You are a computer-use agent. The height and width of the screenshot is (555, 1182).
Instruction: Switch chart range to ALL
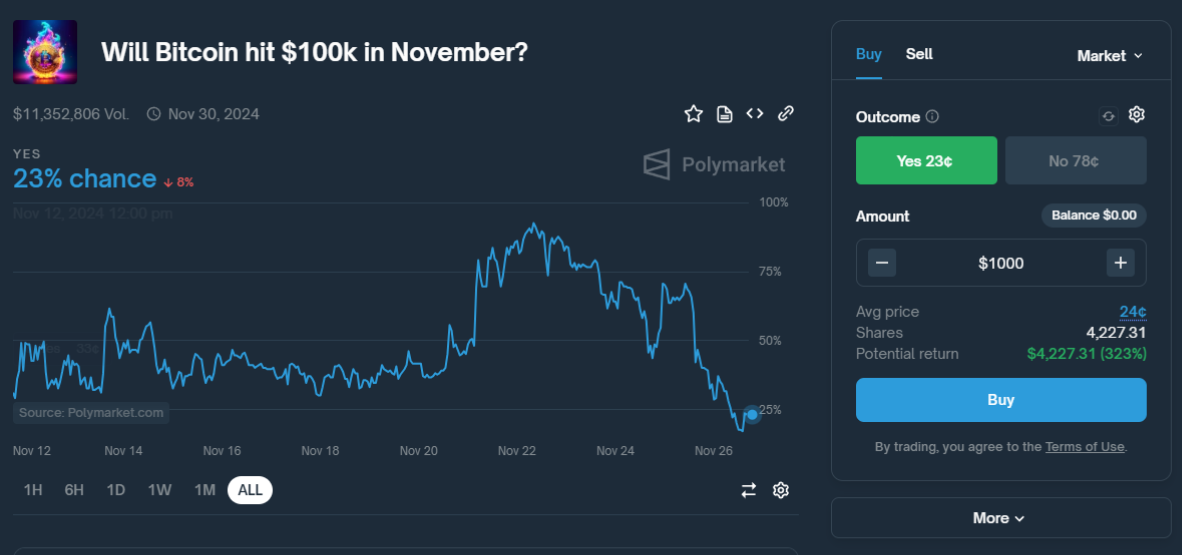click(250, 490)
